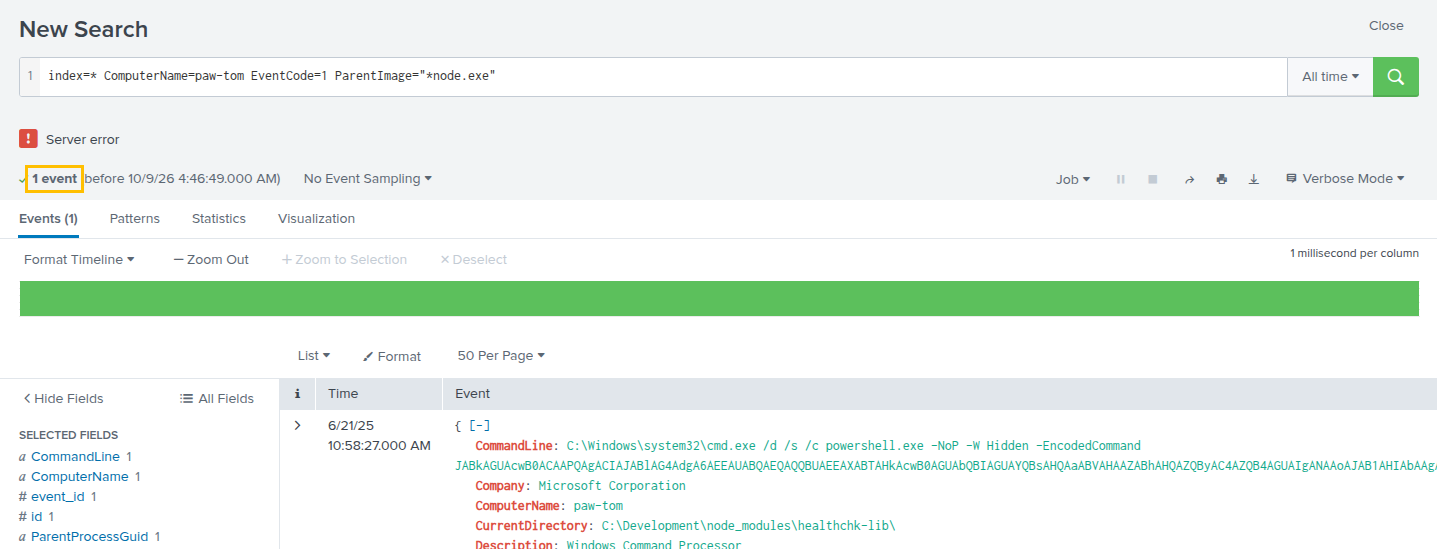Screen dimensions: 1437x549
Task: Export results with download icon
Action: coord(1254,179)
